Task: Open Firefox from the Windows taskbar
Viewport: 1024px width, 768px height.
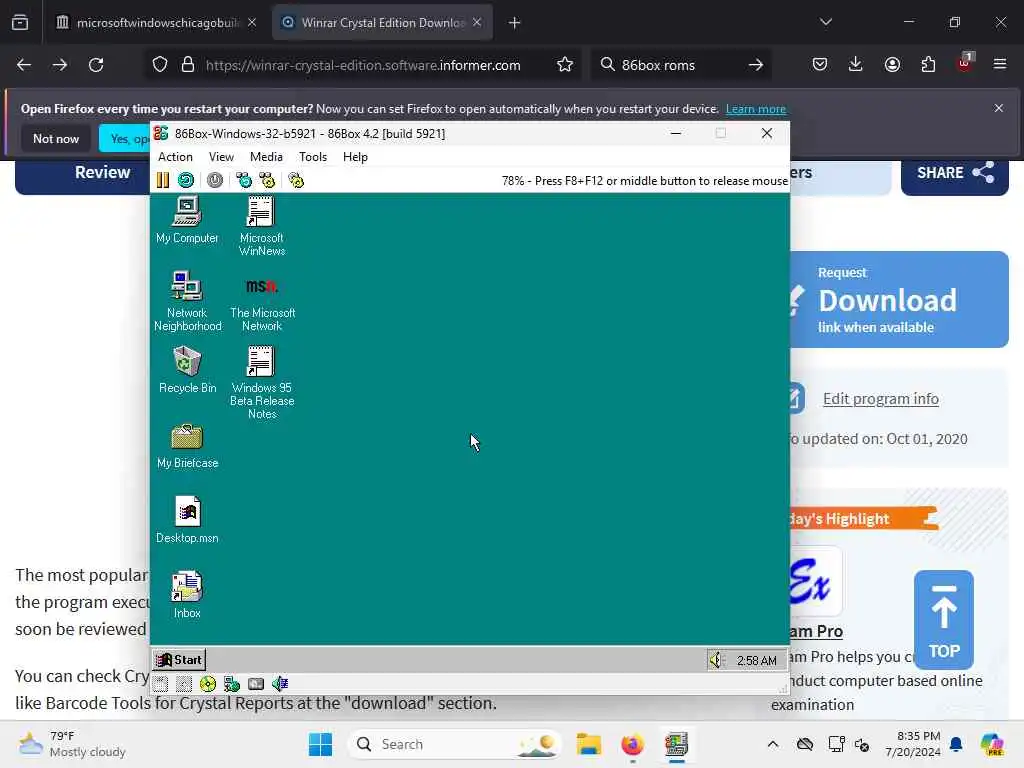Action: tap(632, 744)
